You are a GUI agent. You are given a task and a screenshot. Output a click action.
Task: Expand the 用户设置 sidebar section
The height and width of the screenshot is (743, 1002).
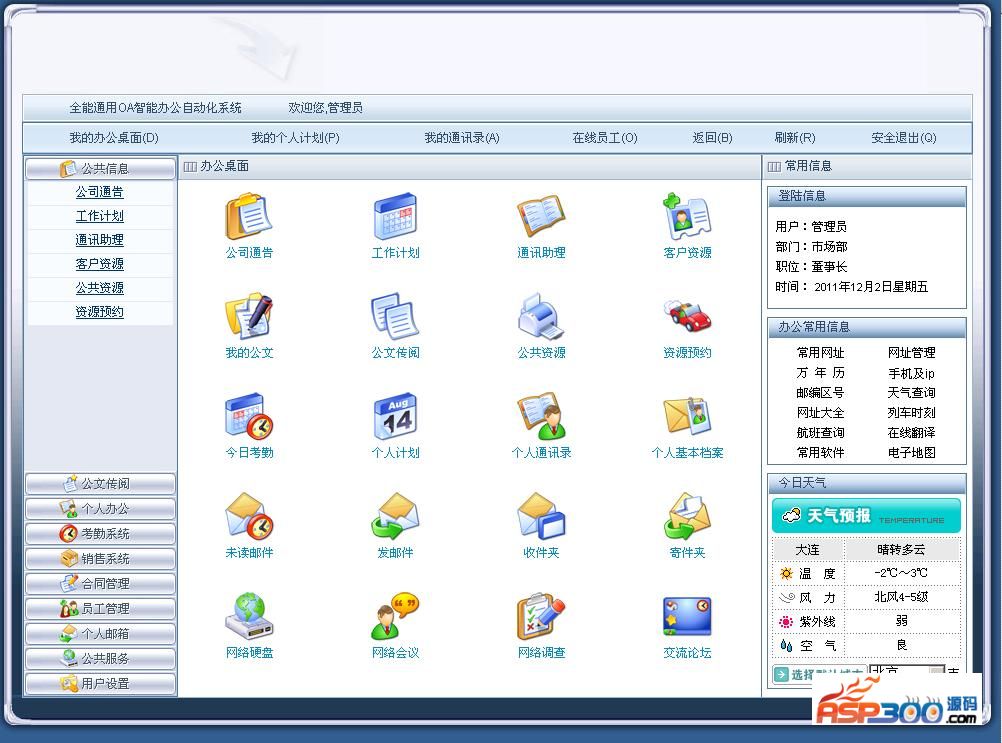pyautogui.click(x=100, y=684)
